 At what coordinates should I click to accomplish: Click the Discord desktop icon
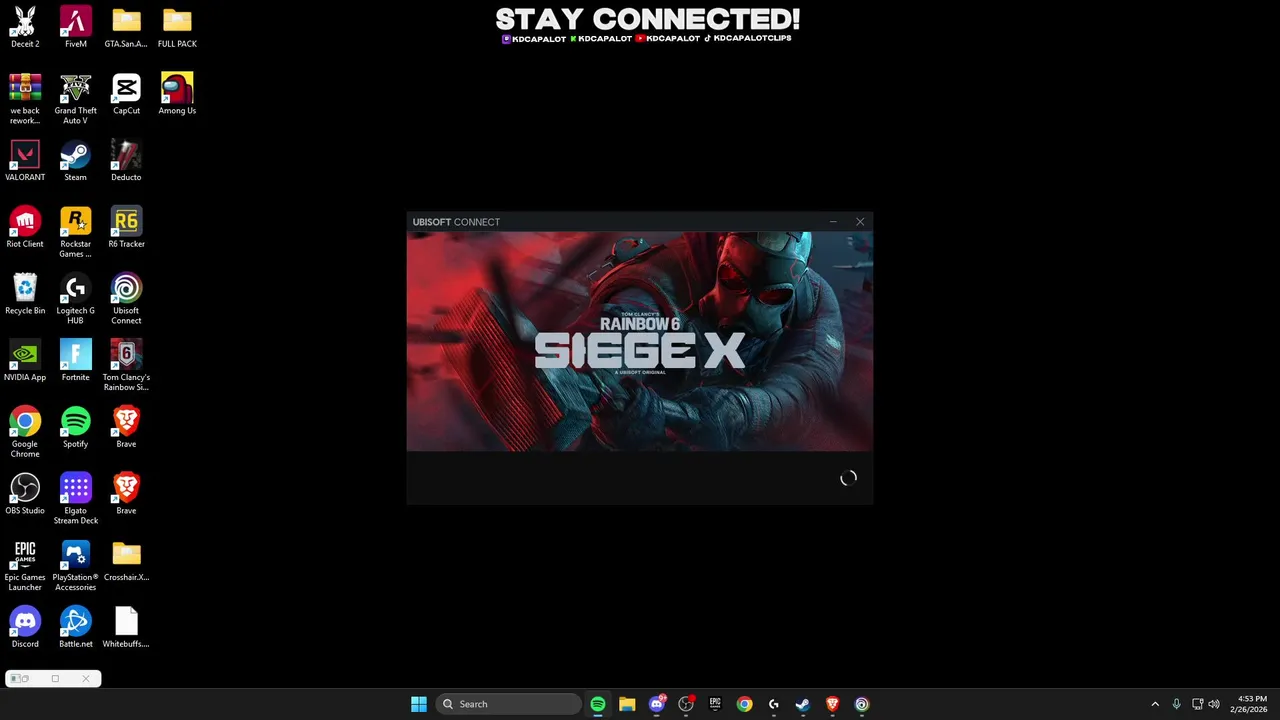click(25, 627)
